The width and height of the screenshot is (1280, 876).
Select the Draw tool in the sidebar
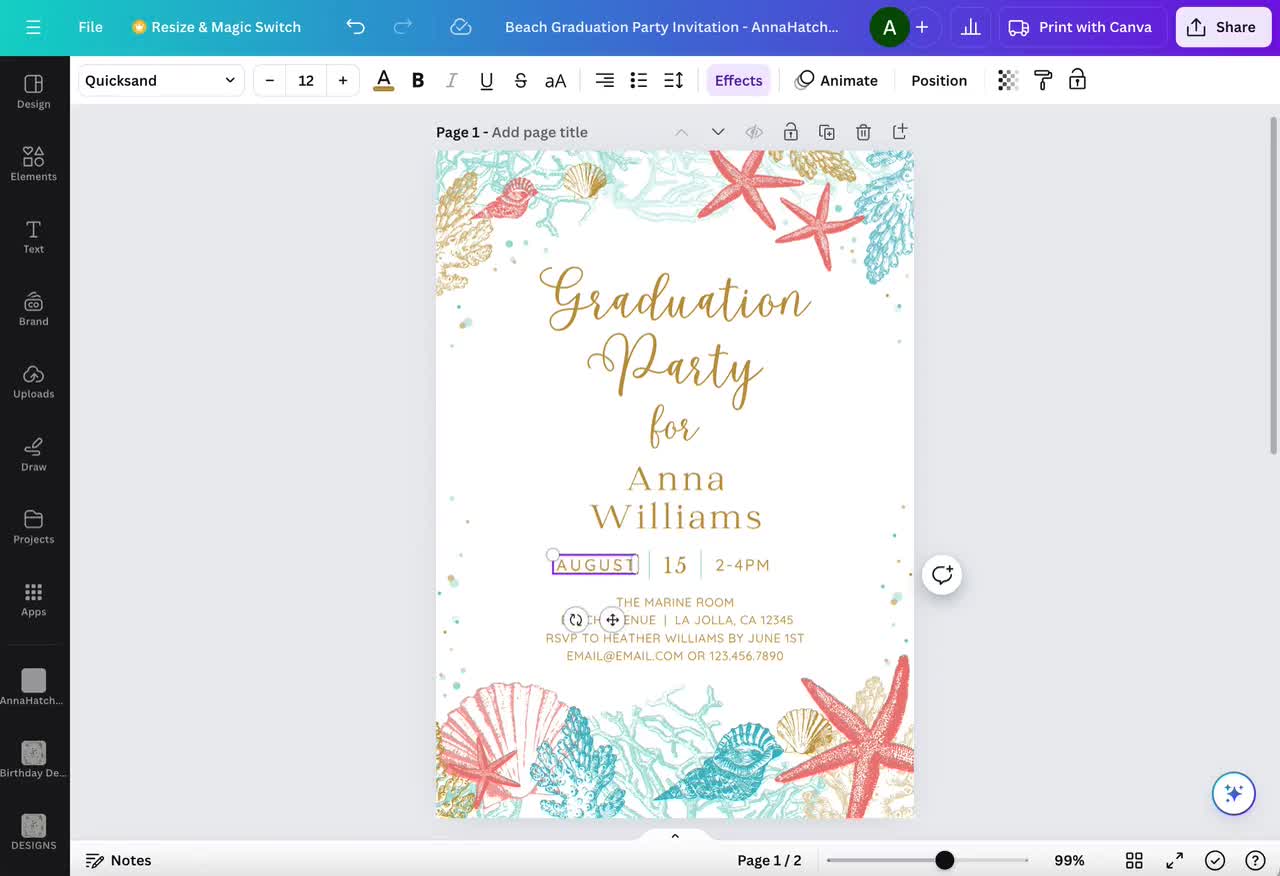33,453
